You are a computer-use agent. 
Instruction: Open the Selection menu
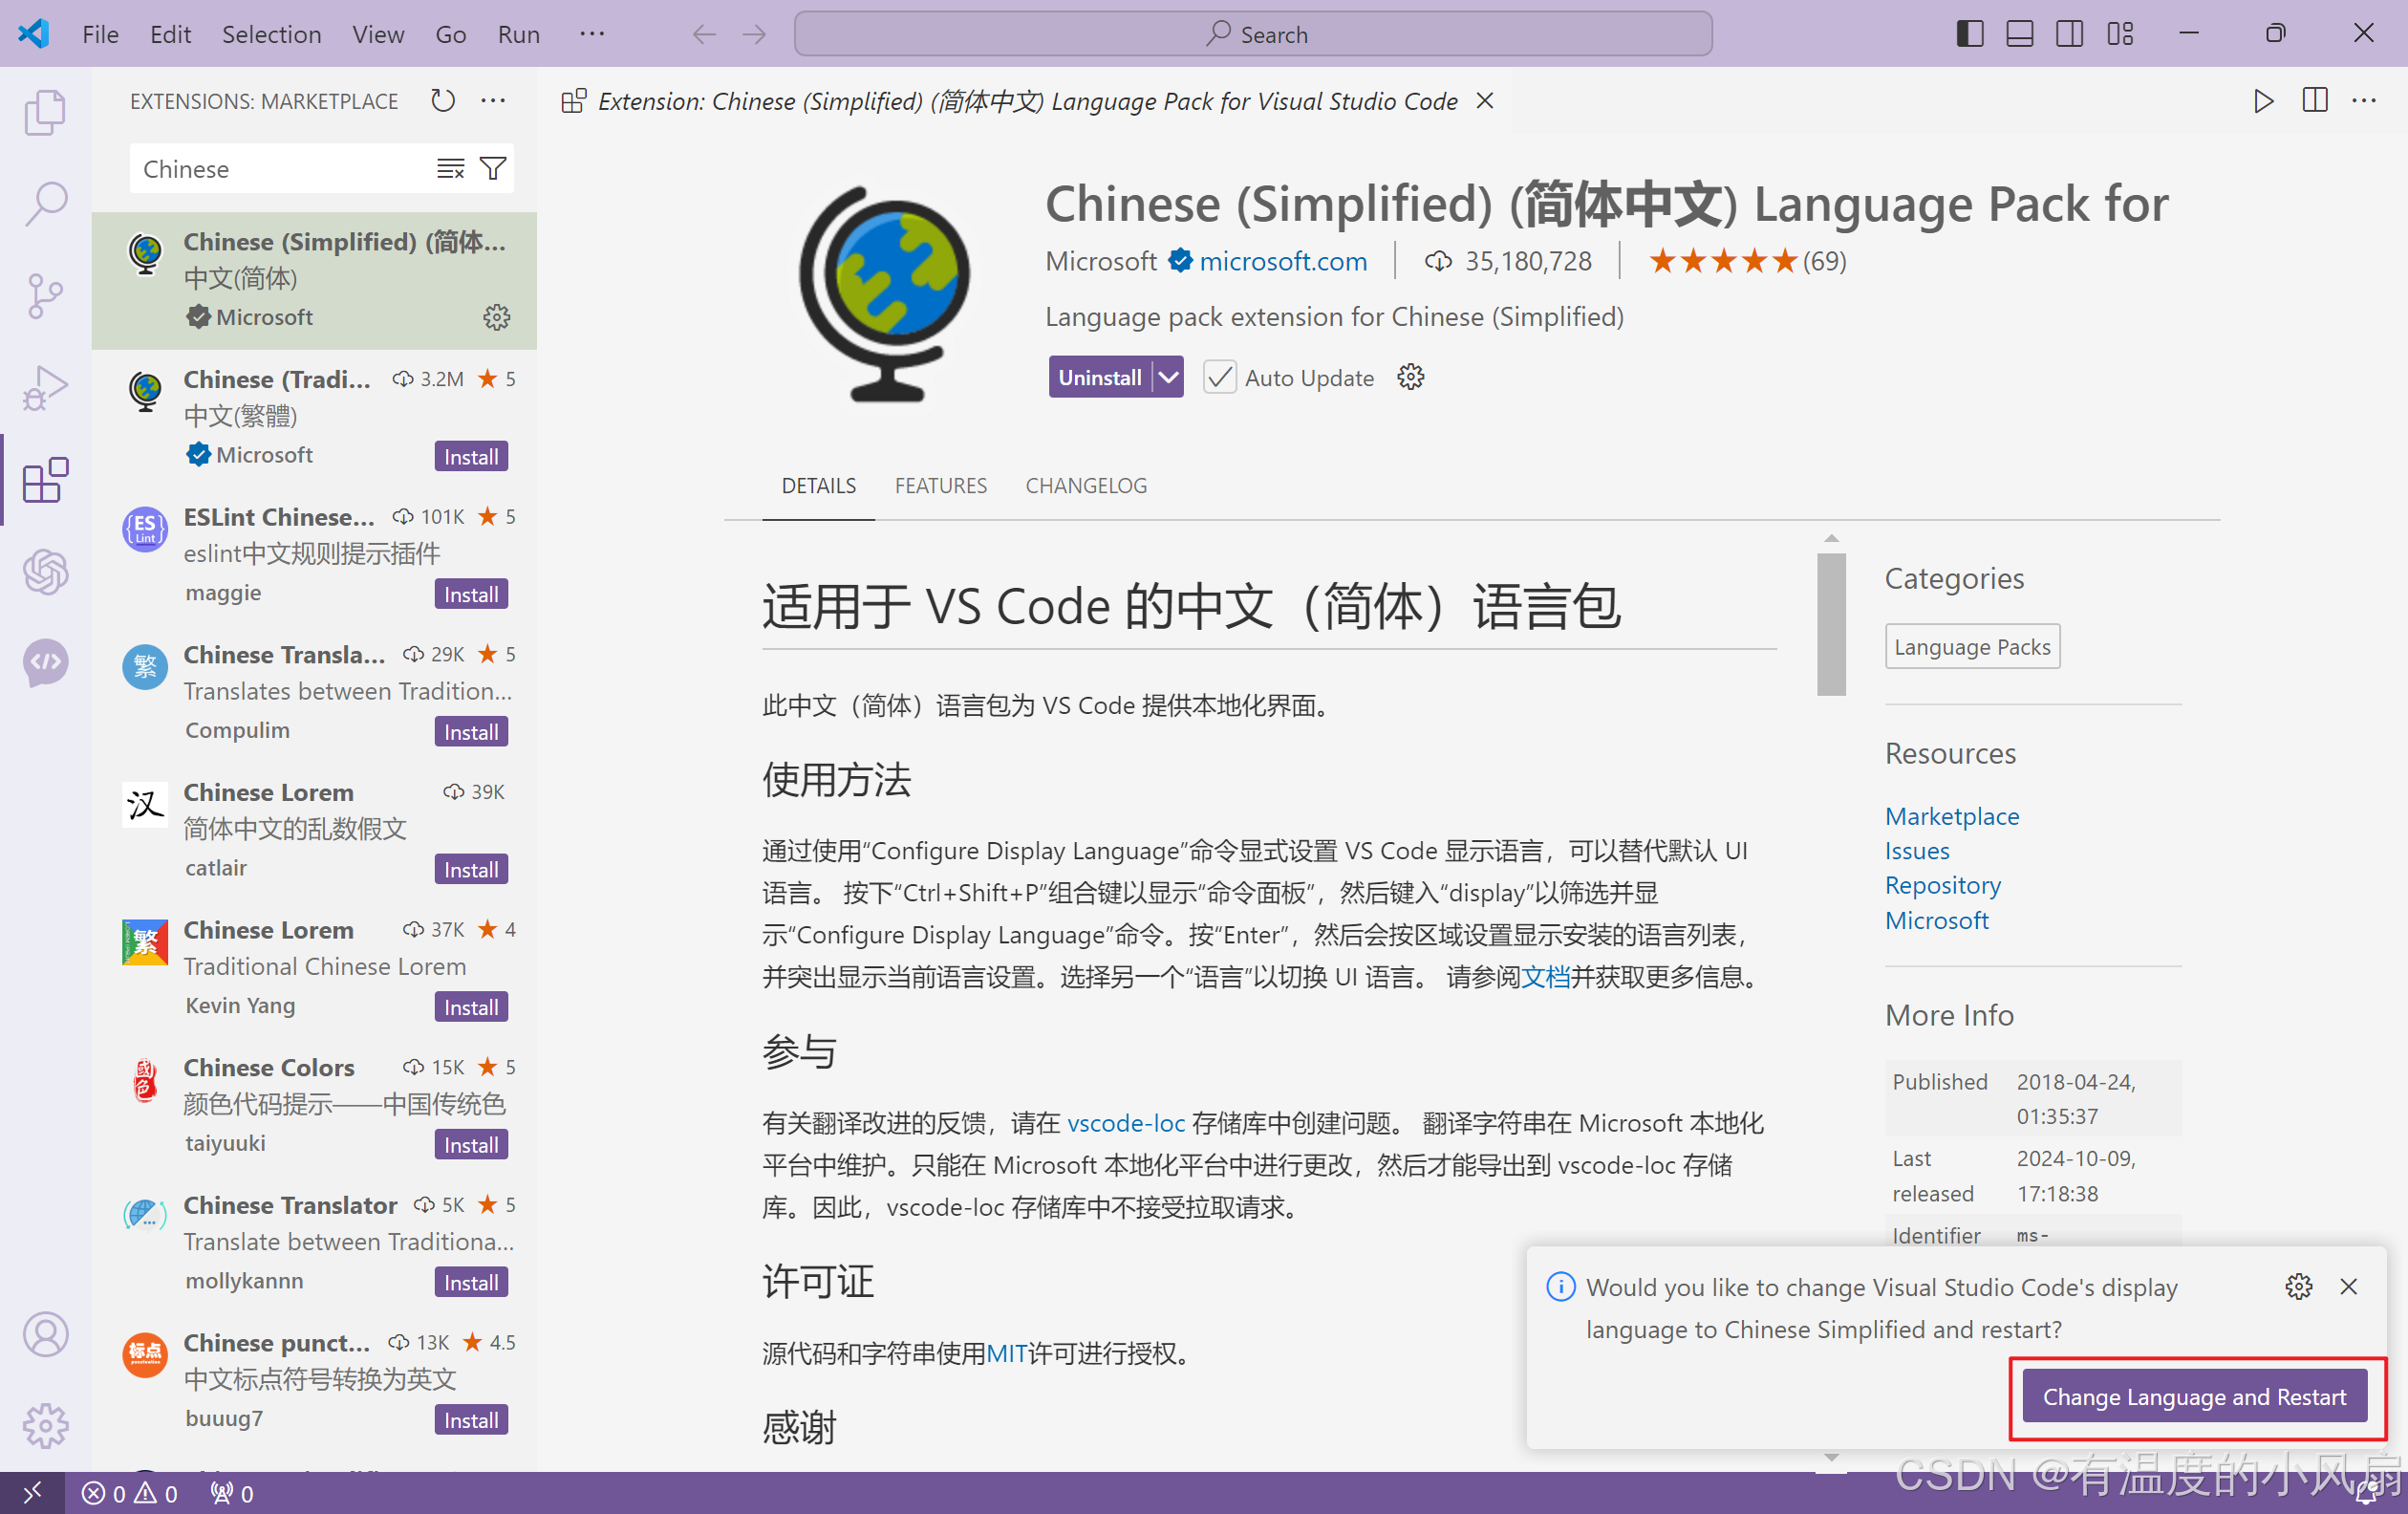click(271, 34)
